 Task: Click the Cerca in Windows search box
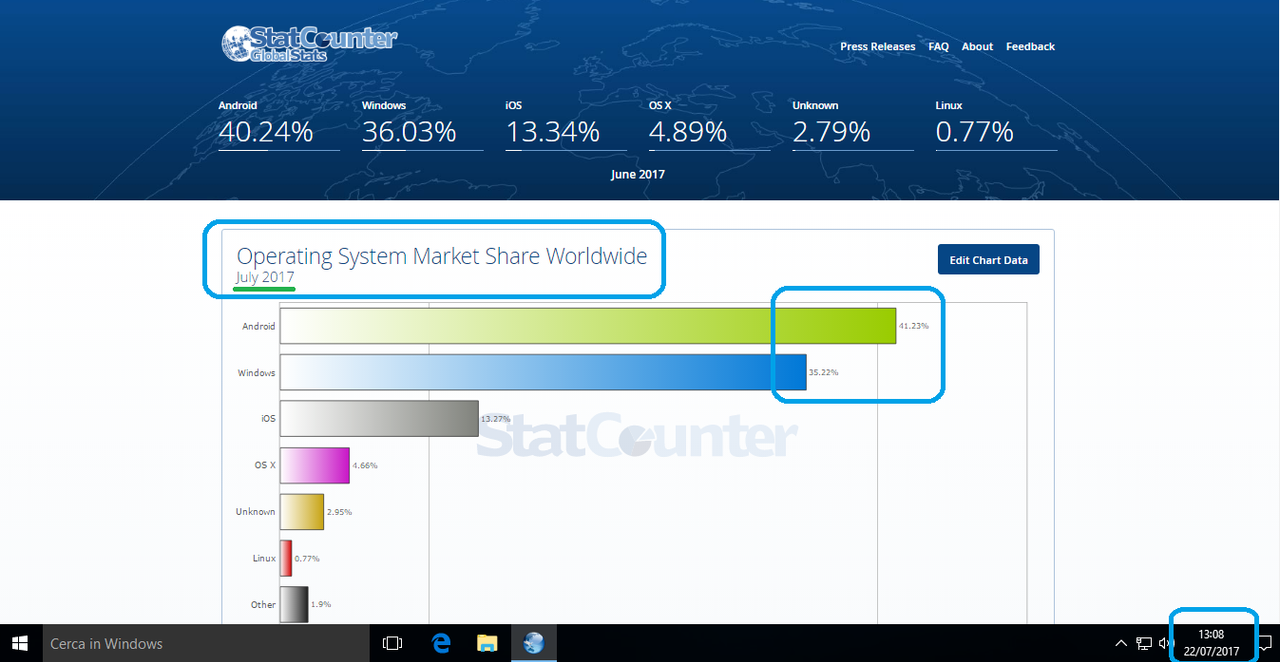click(x=204, y=643)
